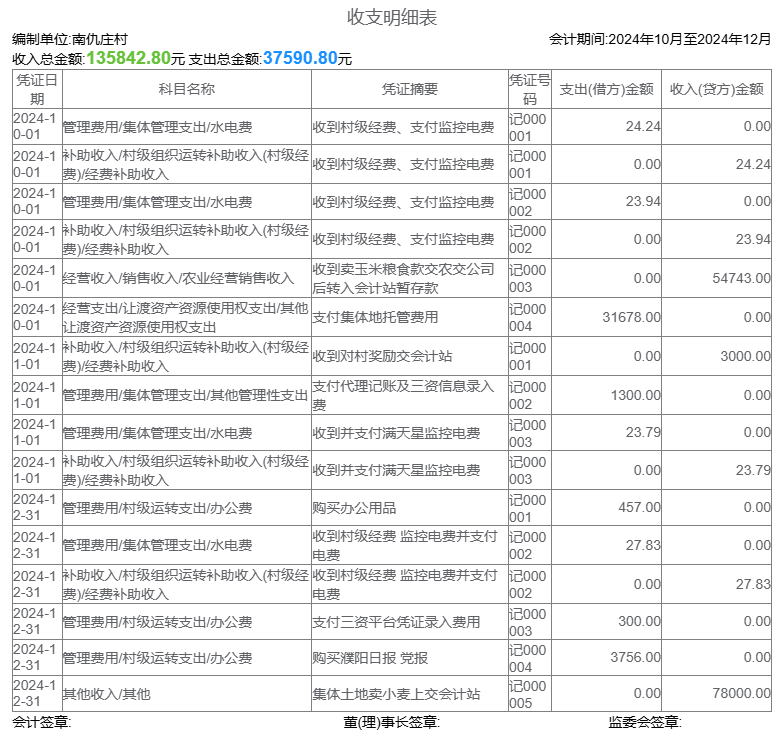Click the 监委会签章 signature label
Viewport: 781px width, 741px height.
tap(644, 723)
